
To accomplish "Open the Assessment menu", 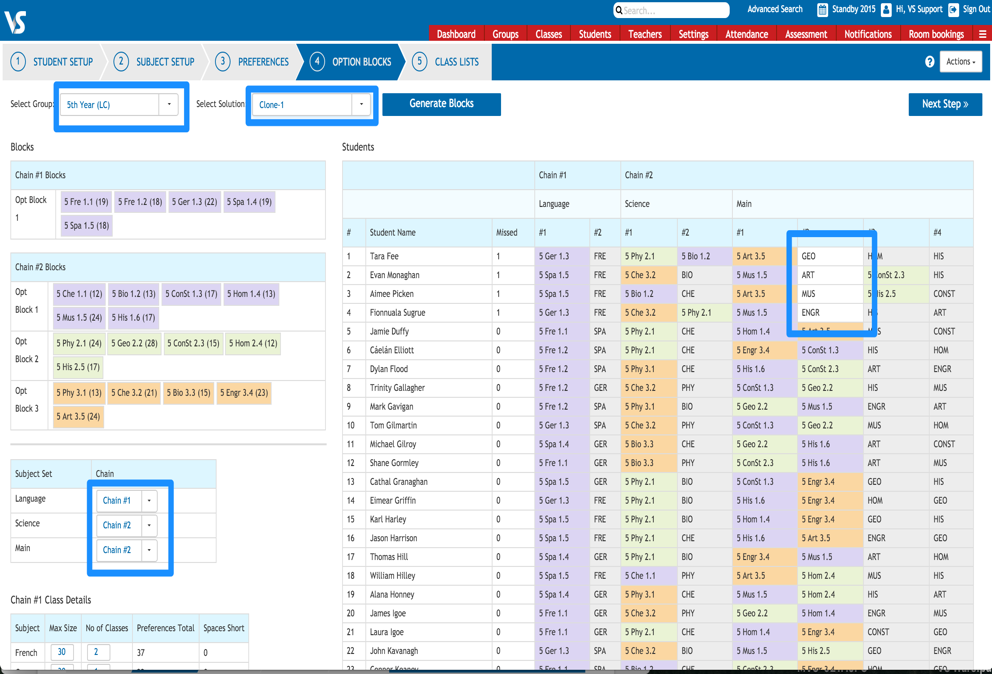I will (806, 34).
